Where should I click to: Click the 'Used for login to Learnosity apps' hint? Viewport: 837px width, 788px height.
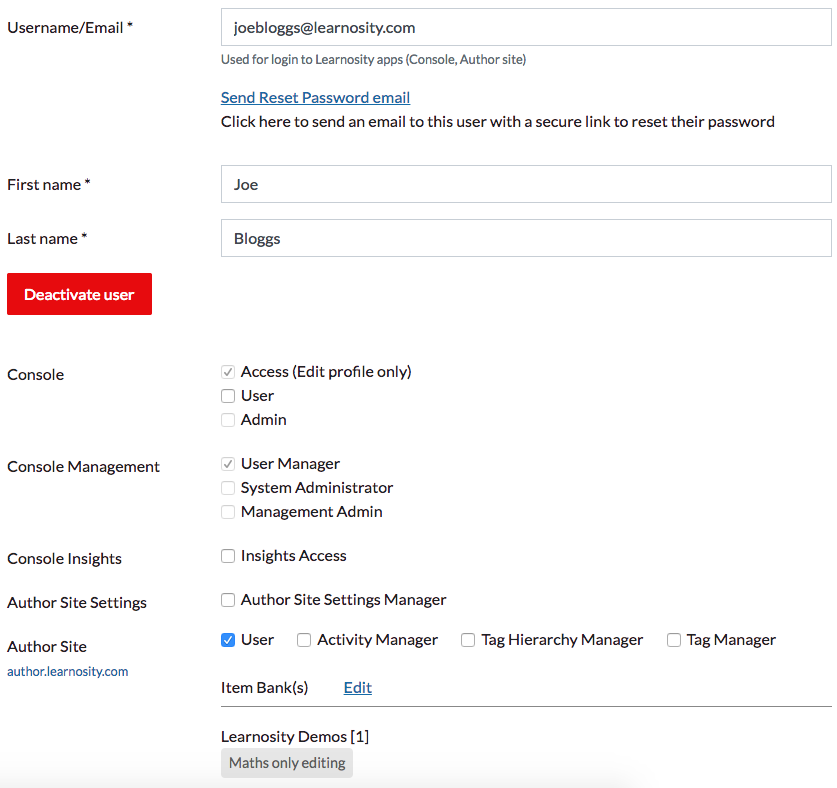click(374, 59)
